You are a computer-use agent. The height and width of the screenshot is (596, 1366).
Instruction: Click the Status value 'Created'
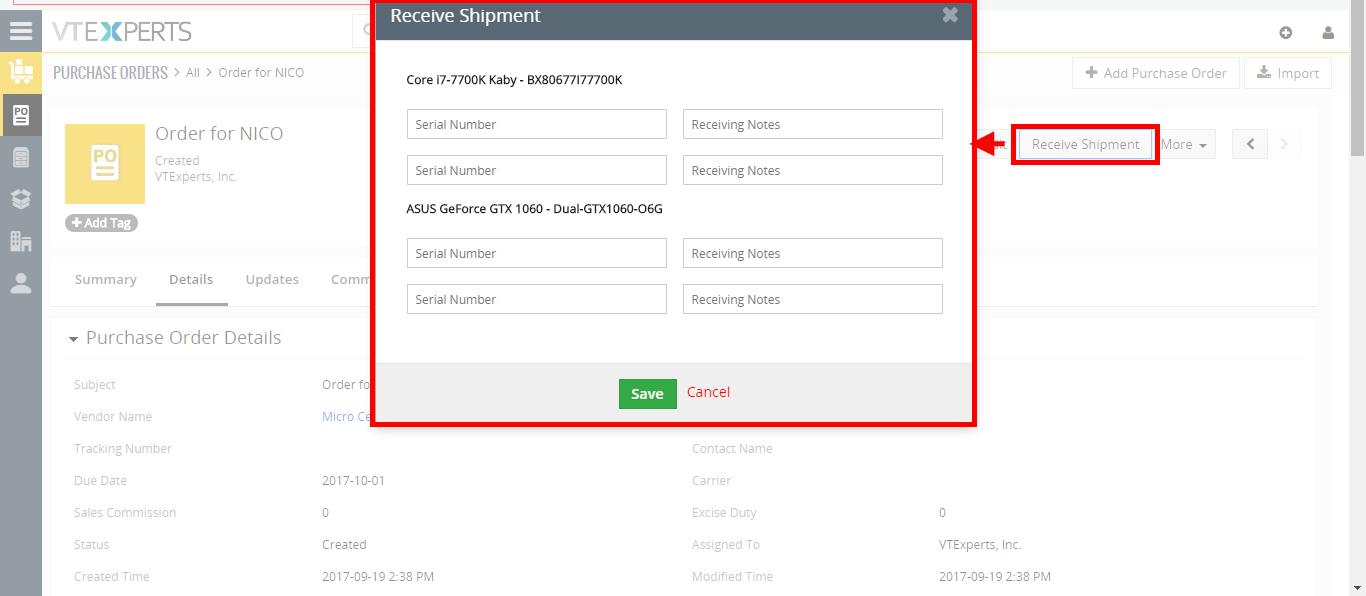pos(344,545)
